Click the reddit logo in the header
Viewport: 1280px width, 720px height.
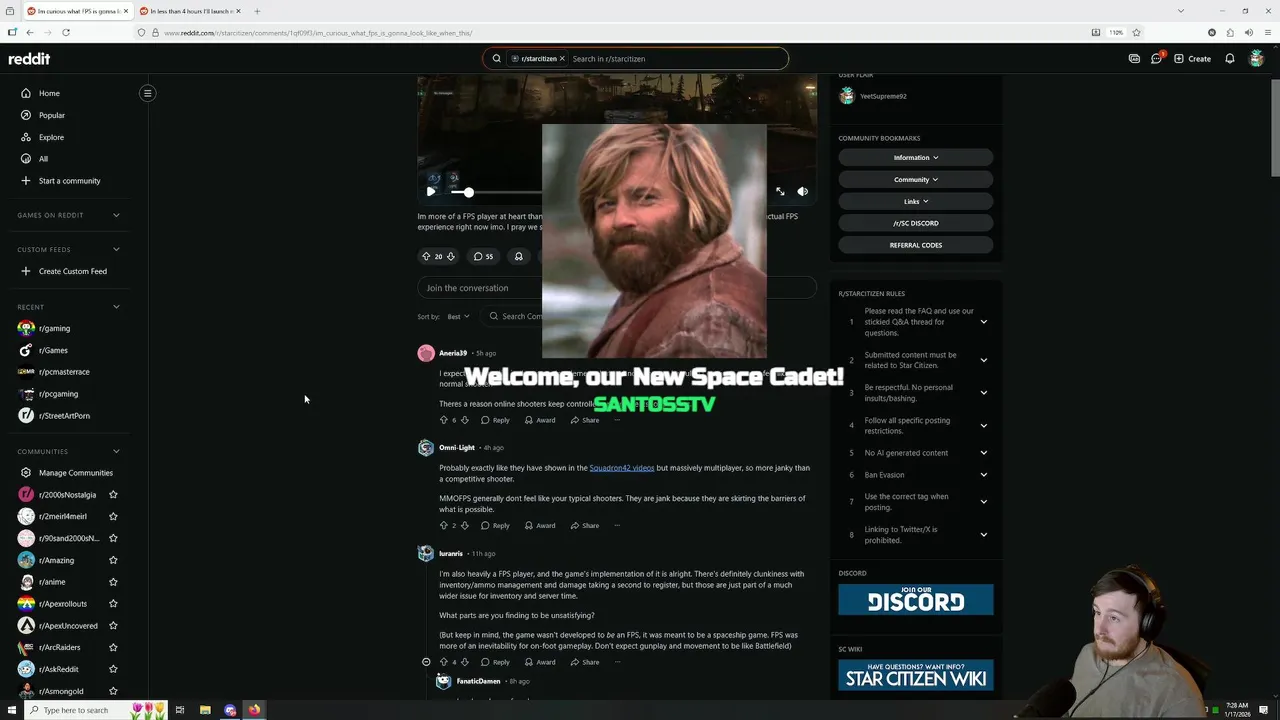tap(29, 59)
